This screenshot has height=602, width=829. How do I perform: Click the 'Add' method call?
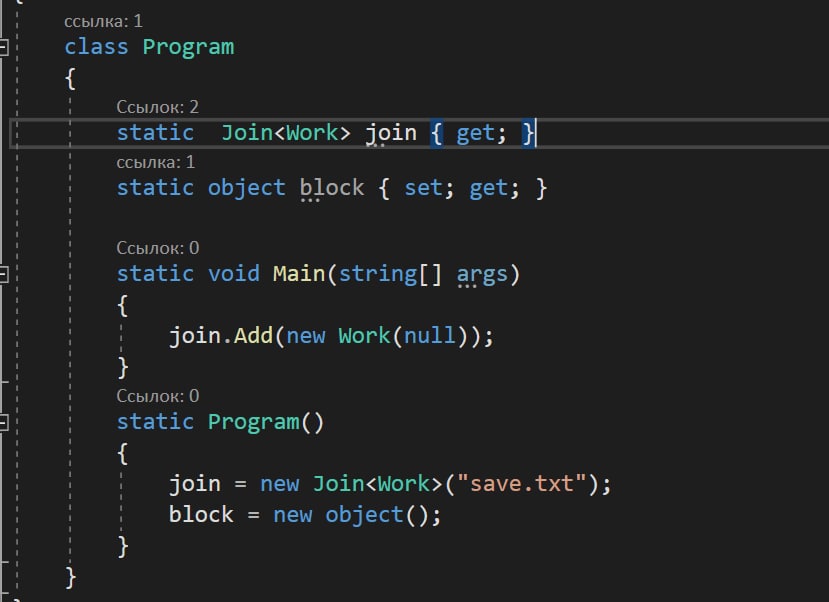coord(253,336)
